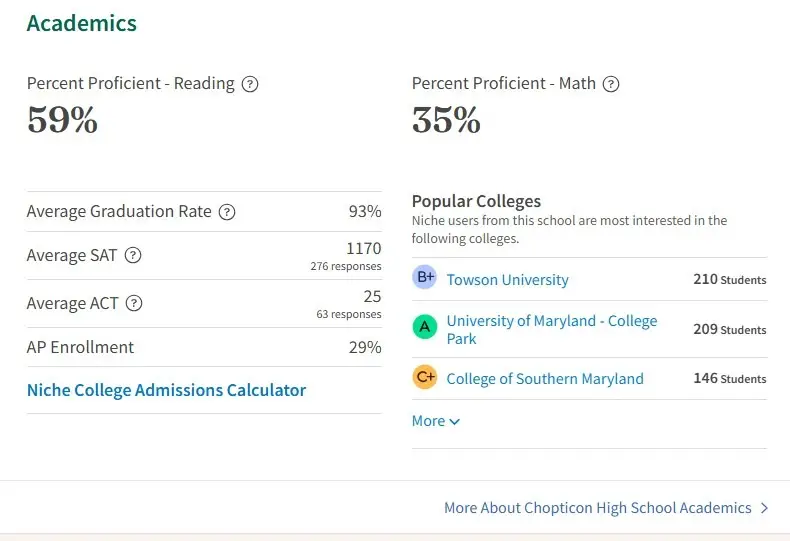Click the Academics section heading
790x541 pixels.
[x=82, y=23]
